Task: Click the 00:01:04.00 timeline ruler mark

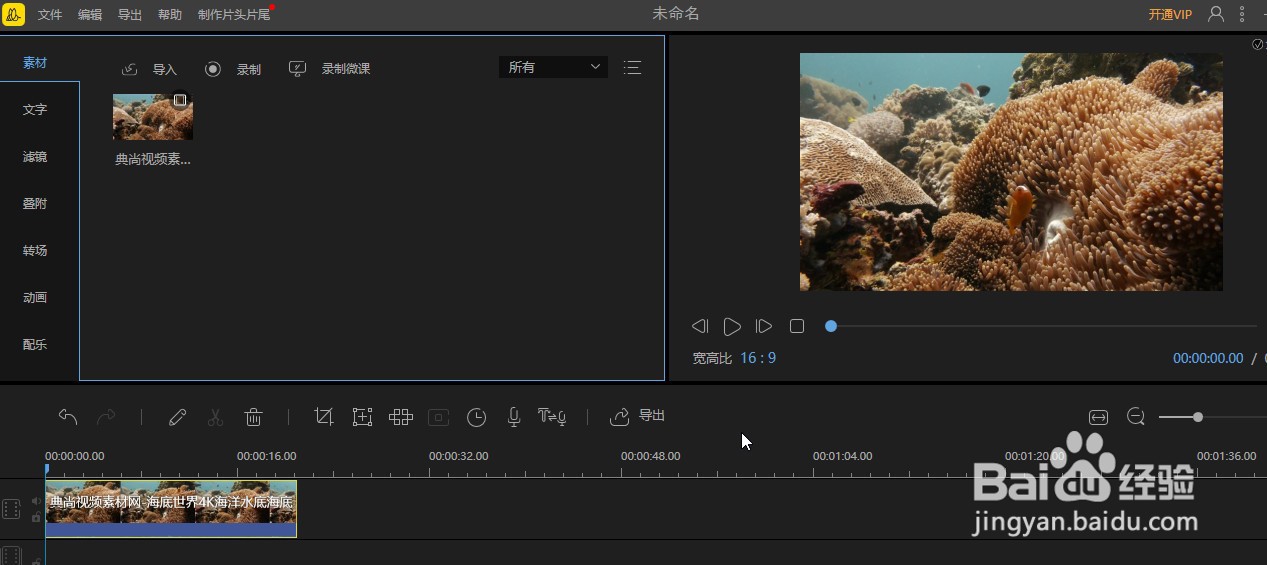Action: click(x=842, y=456)
